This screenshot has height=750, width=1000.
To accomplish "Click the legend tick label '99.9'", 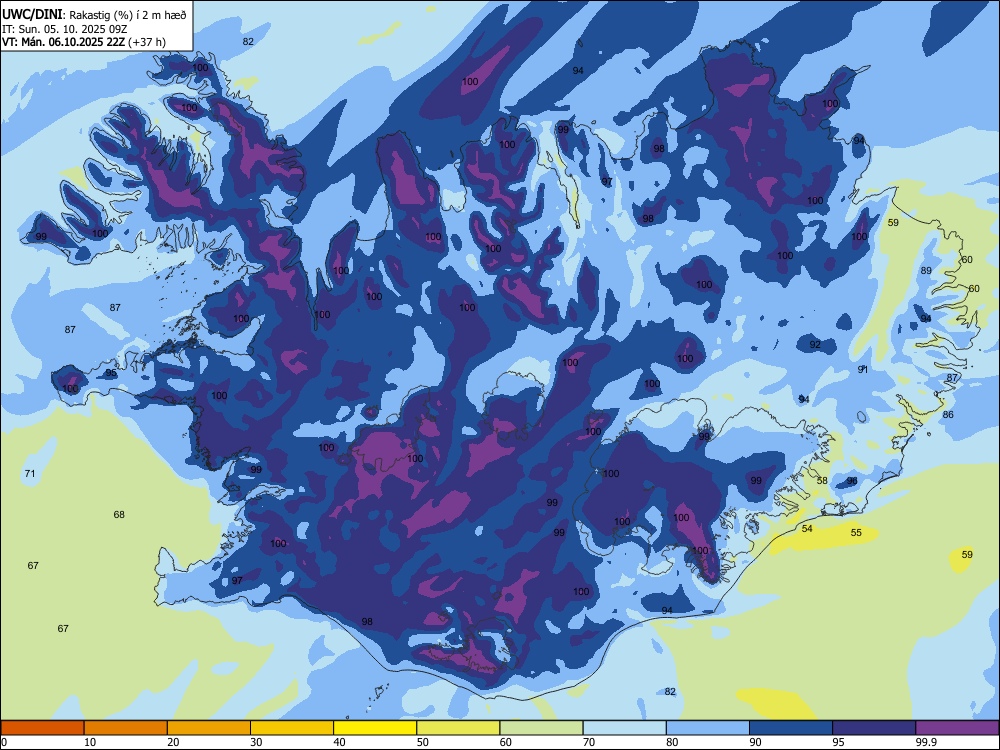I will 926,742.
